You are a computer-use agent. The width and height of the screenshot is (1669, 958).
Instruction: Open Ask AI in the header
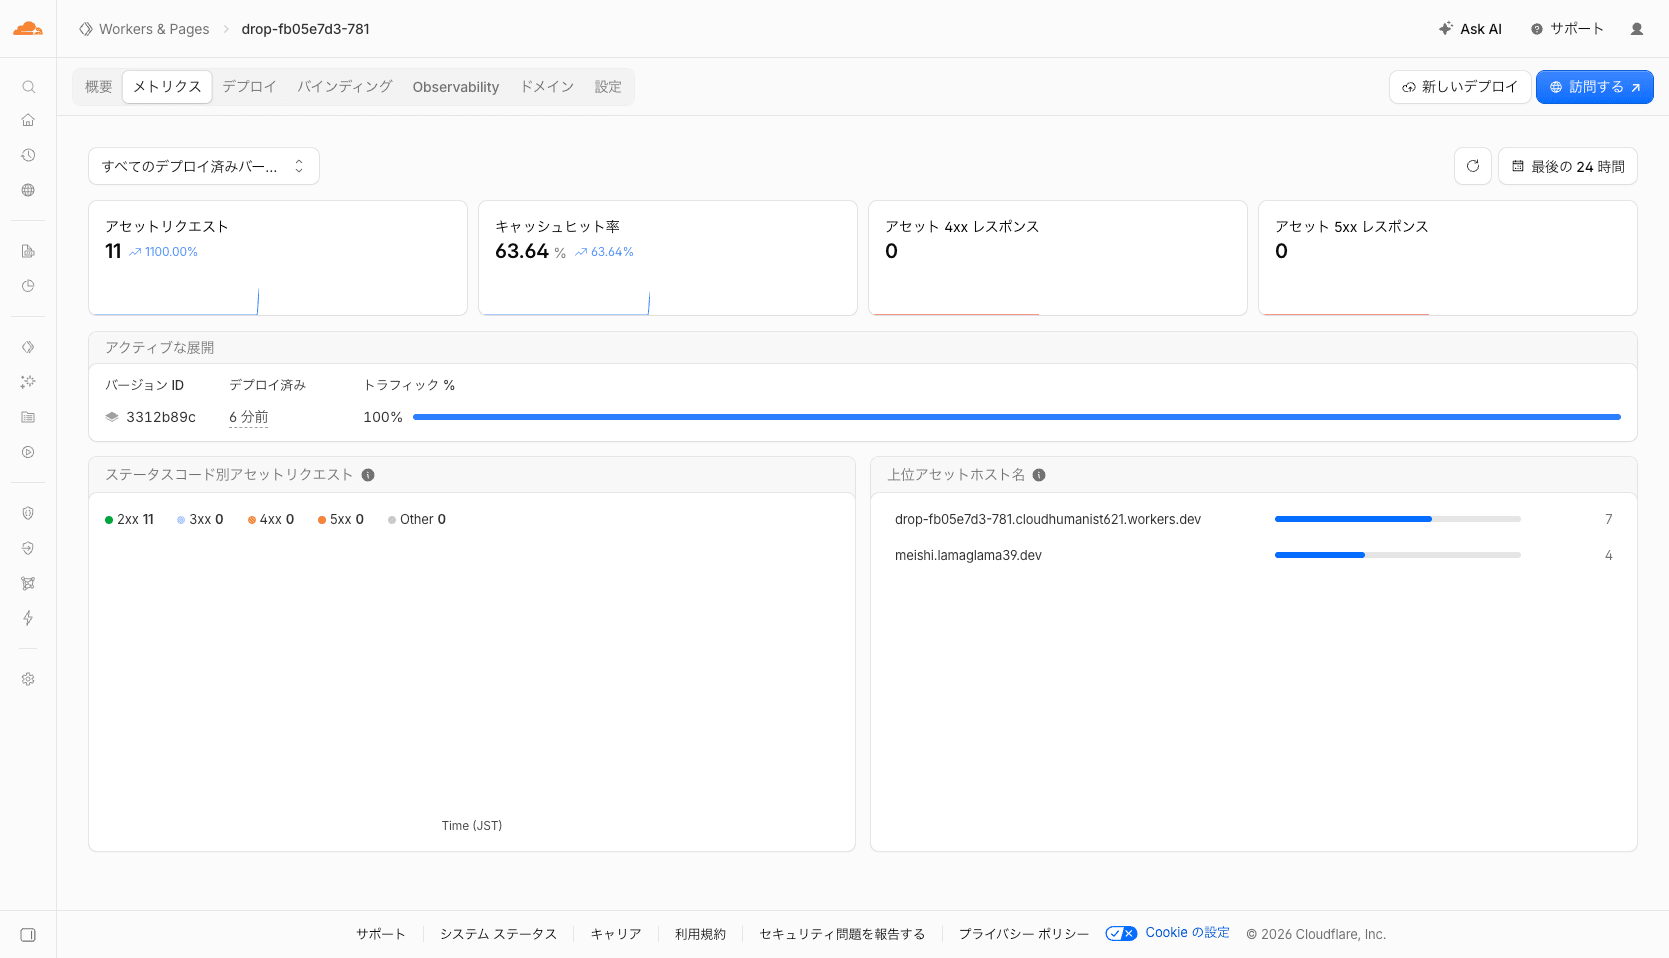coord(1470,29)
